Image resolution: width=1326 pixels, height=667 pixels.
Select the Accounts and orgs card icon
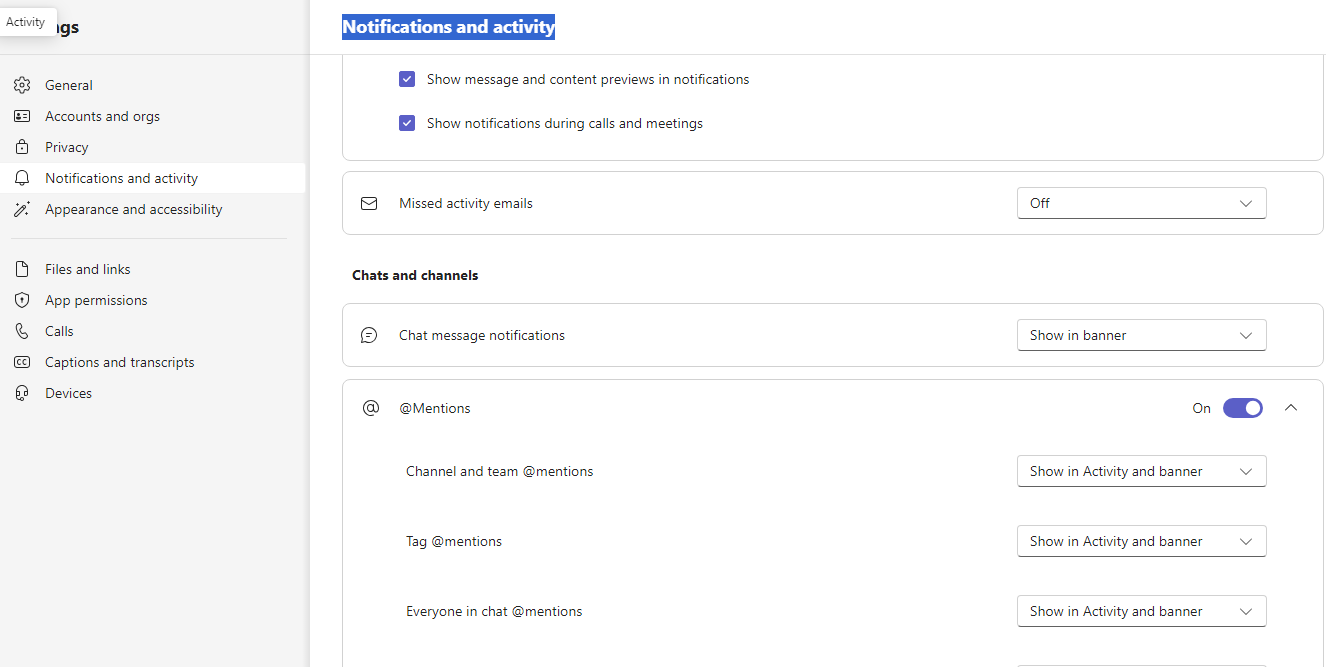[x=22, y=116]
